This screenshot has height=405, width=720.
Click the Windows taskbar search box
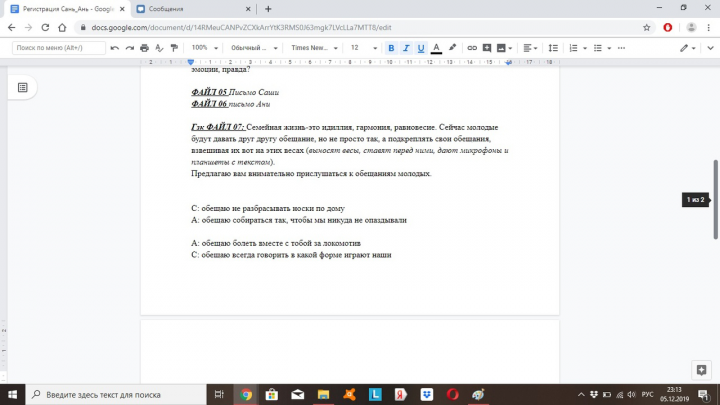point(116,394)
